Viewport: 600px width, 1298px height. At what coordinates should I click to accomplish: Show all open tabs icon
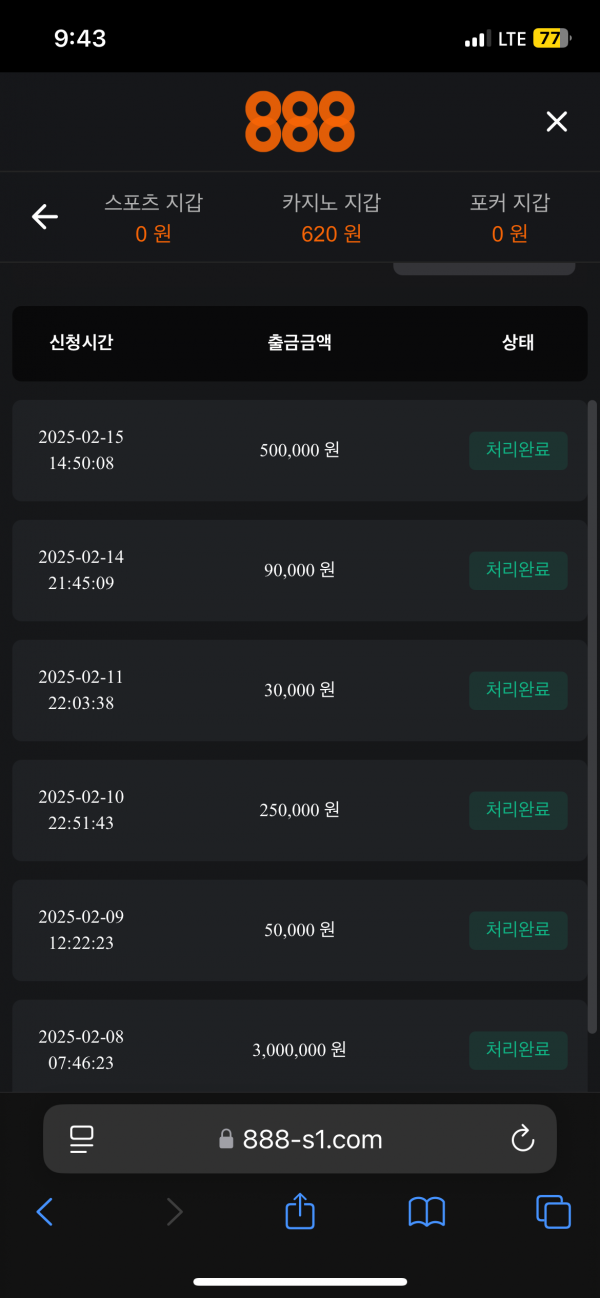click(x=553, y=1212)
